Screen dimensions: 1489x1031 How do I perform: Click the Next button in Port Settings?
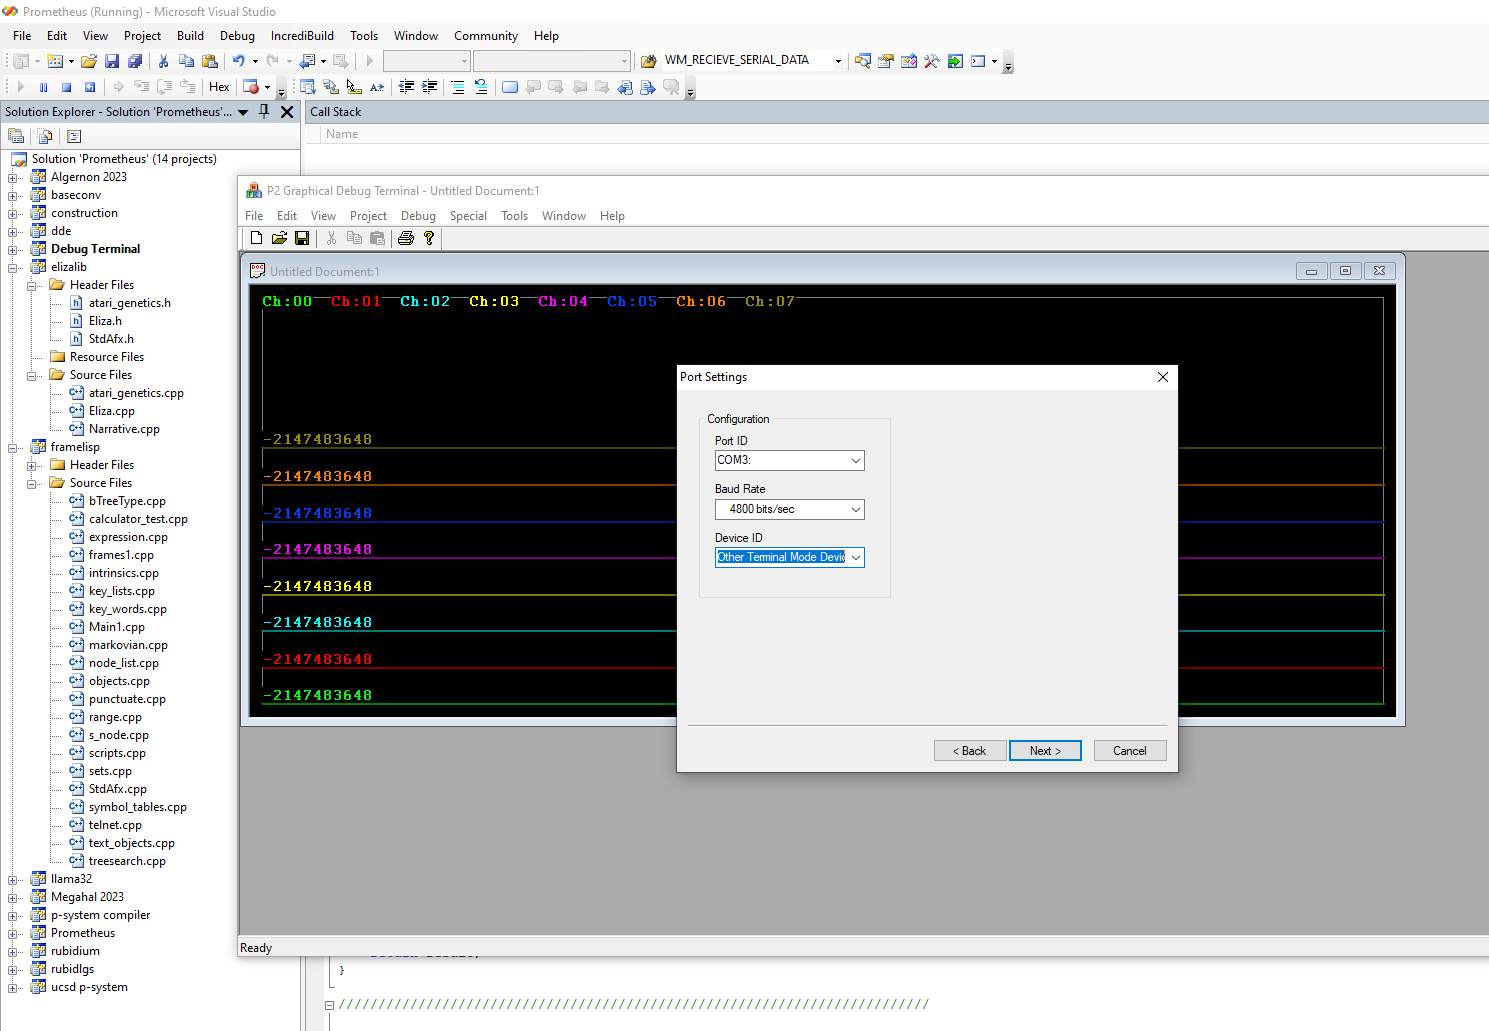pos(1045,751)
